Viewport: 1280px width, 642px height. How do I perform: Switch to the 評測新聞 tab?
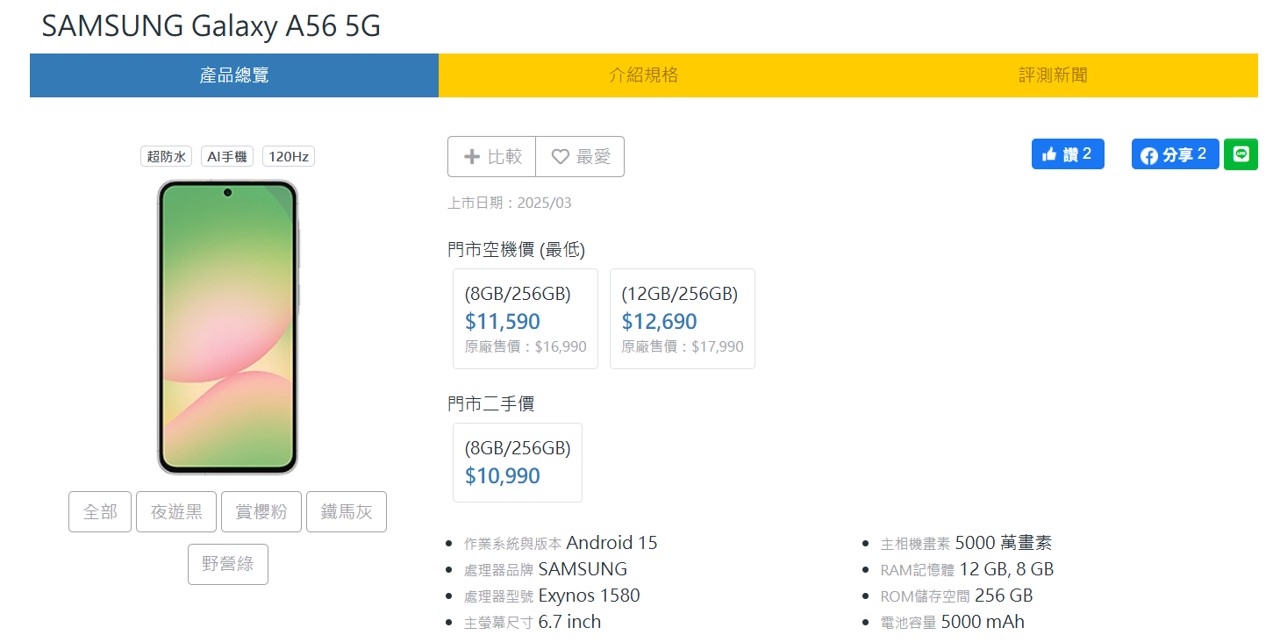pyautogui.click(x=1053, y=75)
